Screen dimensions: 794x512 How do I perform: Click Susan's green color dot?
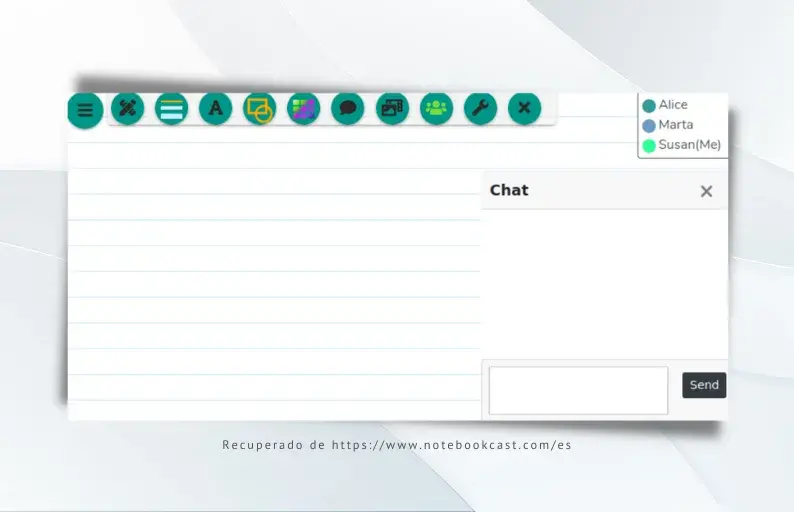(x=649, y=146)
